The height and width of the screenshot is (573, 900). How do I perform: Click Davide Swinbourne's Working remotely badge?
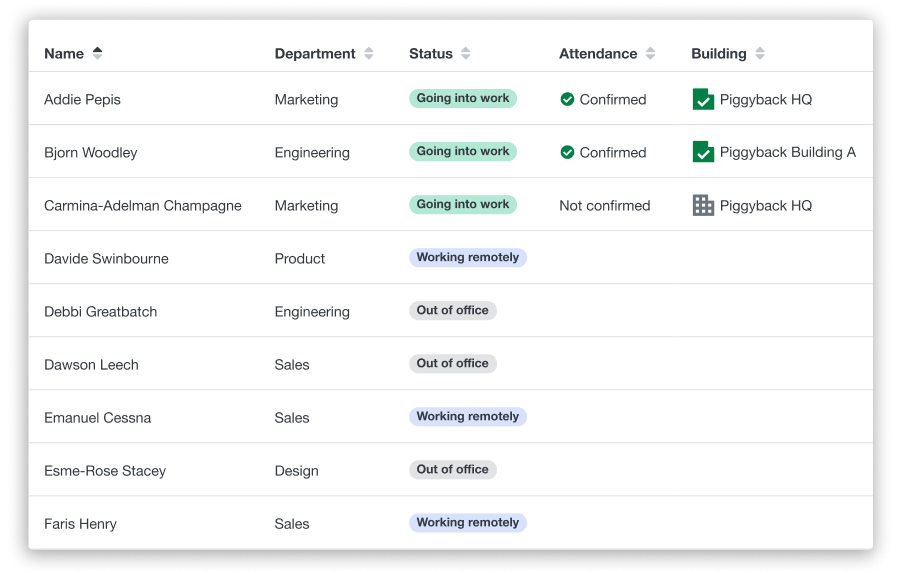pos(468,257)
